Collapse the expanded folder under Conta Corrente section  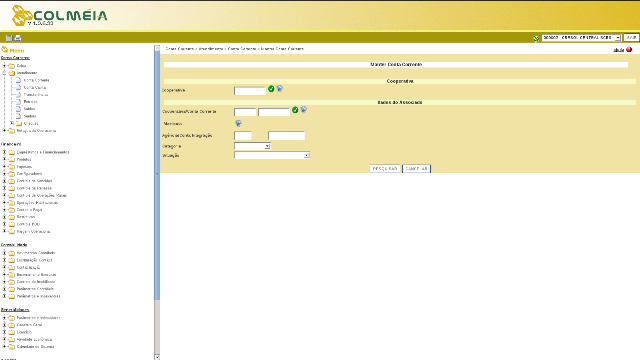[x=4, y=73]
